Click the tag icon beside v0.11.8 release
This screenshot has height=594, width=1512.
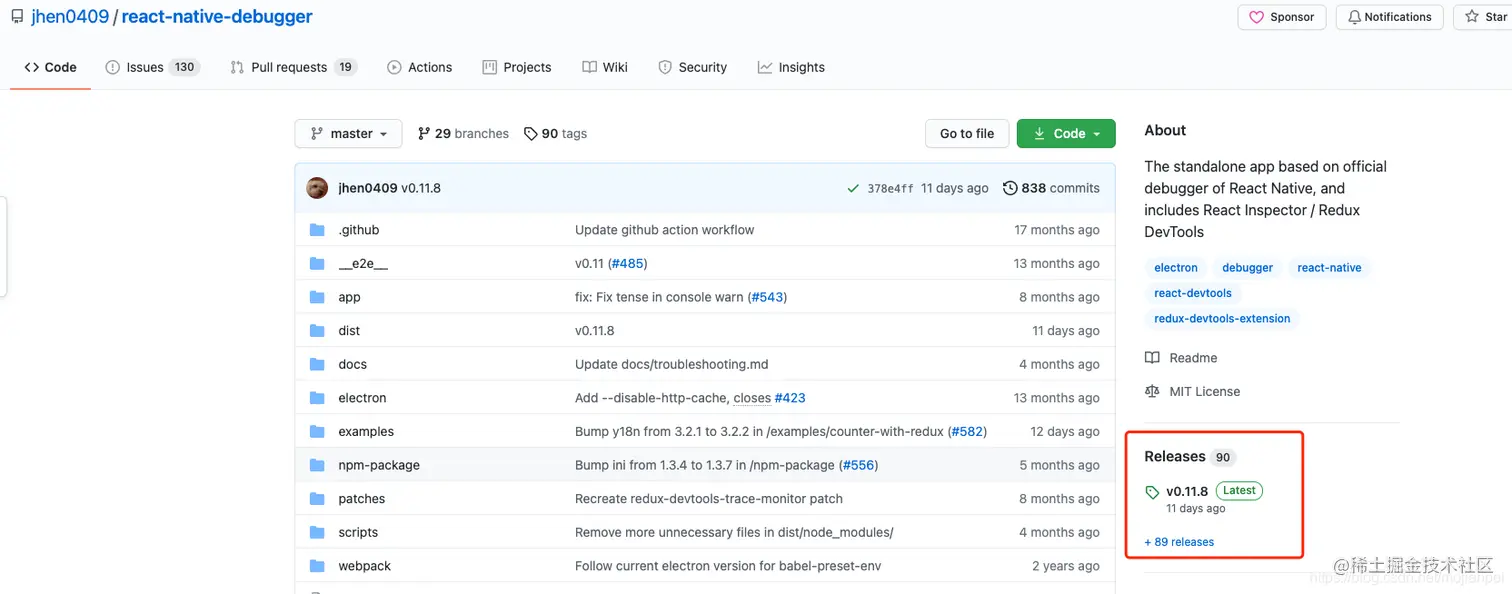click(1152, 492)
